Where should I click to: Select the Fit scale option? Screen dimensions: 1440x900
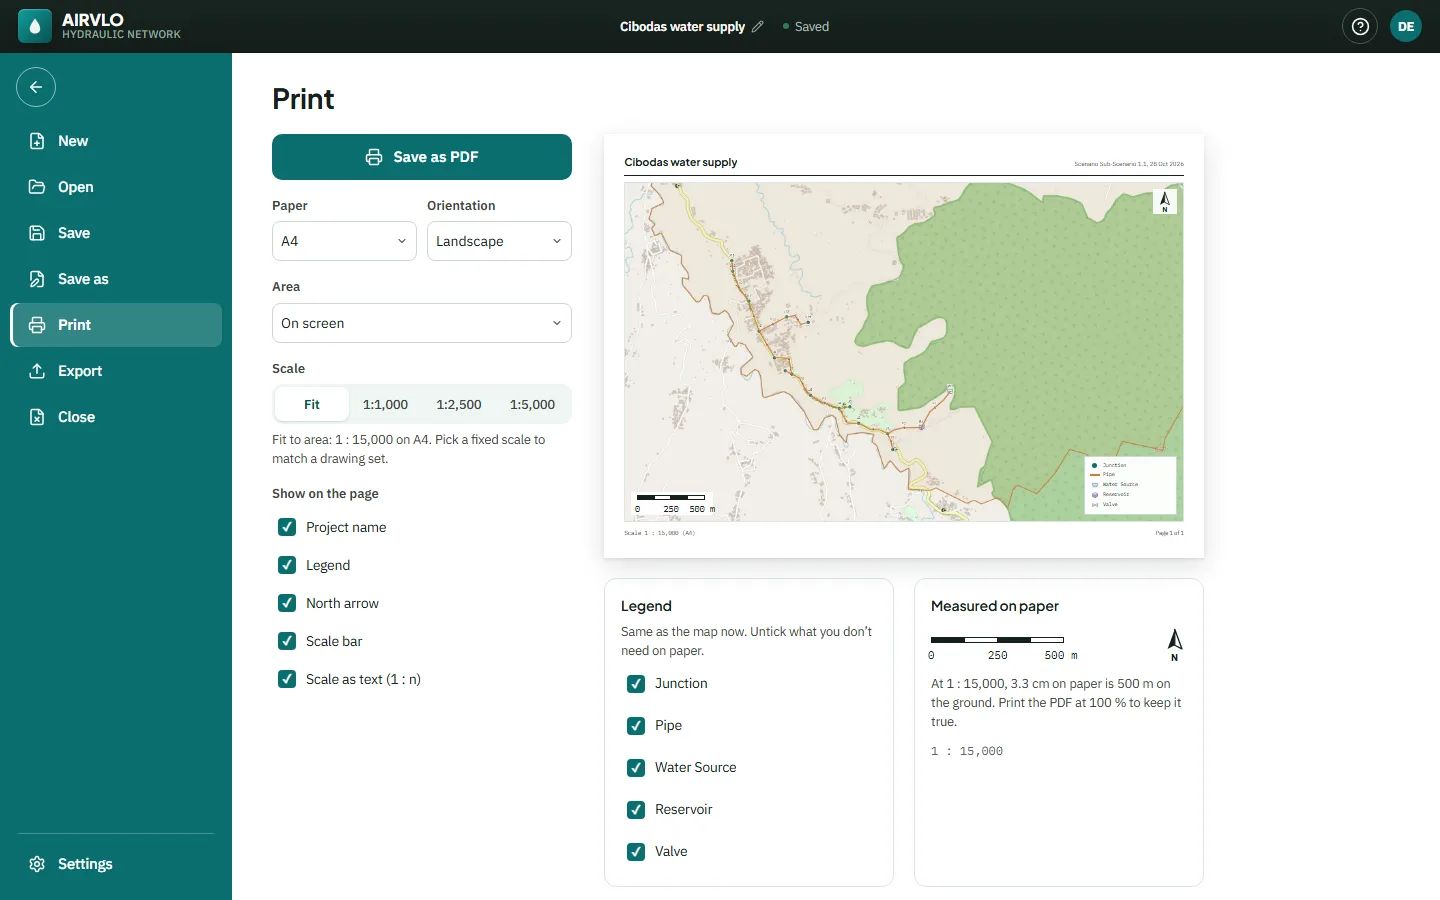point(312,405)
